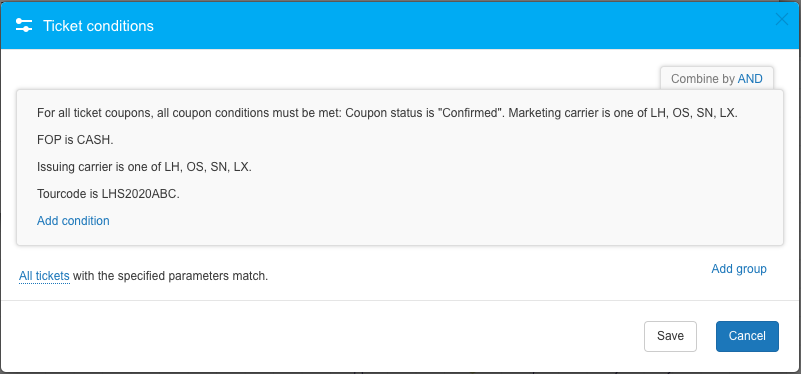This screenshot has width=801, height=374.
Task: Toggle the AND combine operator
Action: click(x=750, y=79)
